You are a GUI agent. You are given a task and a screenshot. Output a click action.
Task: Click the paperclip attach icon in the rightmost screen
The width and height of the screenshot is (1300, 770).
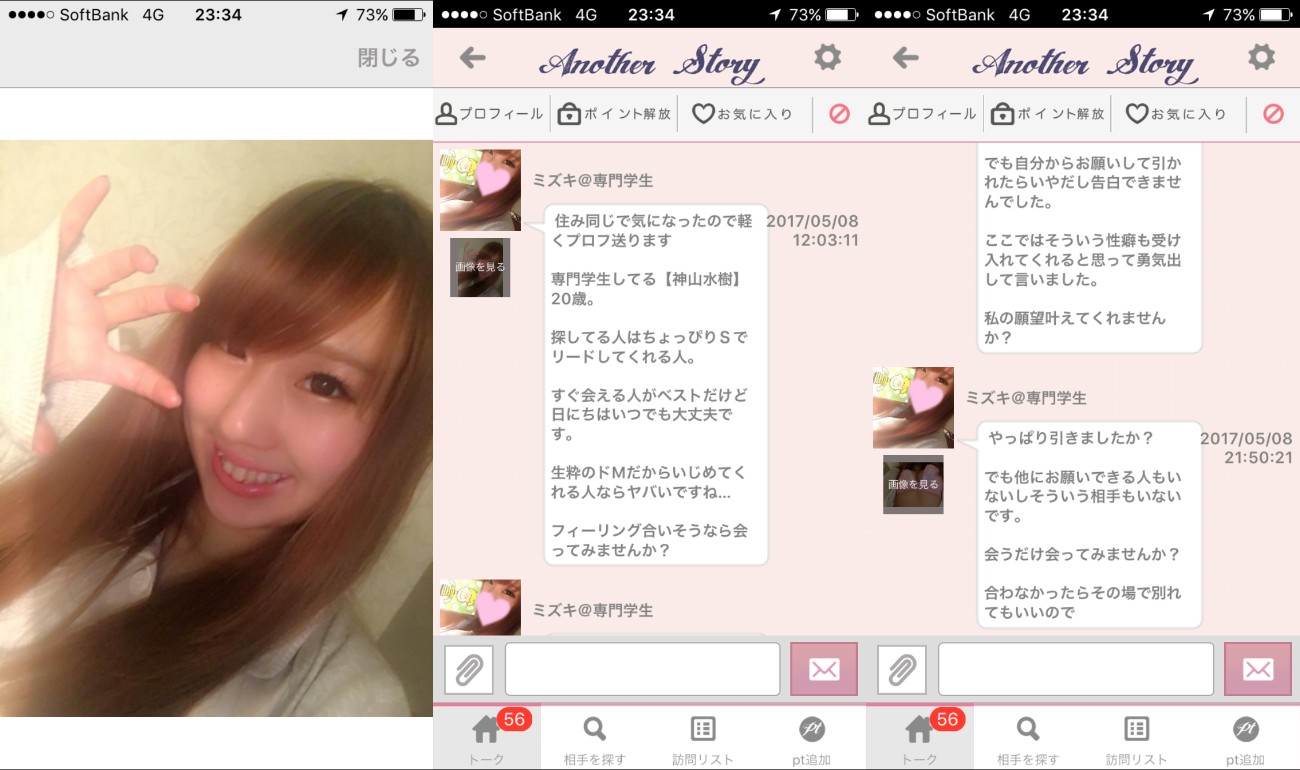[x=902, y=669]
